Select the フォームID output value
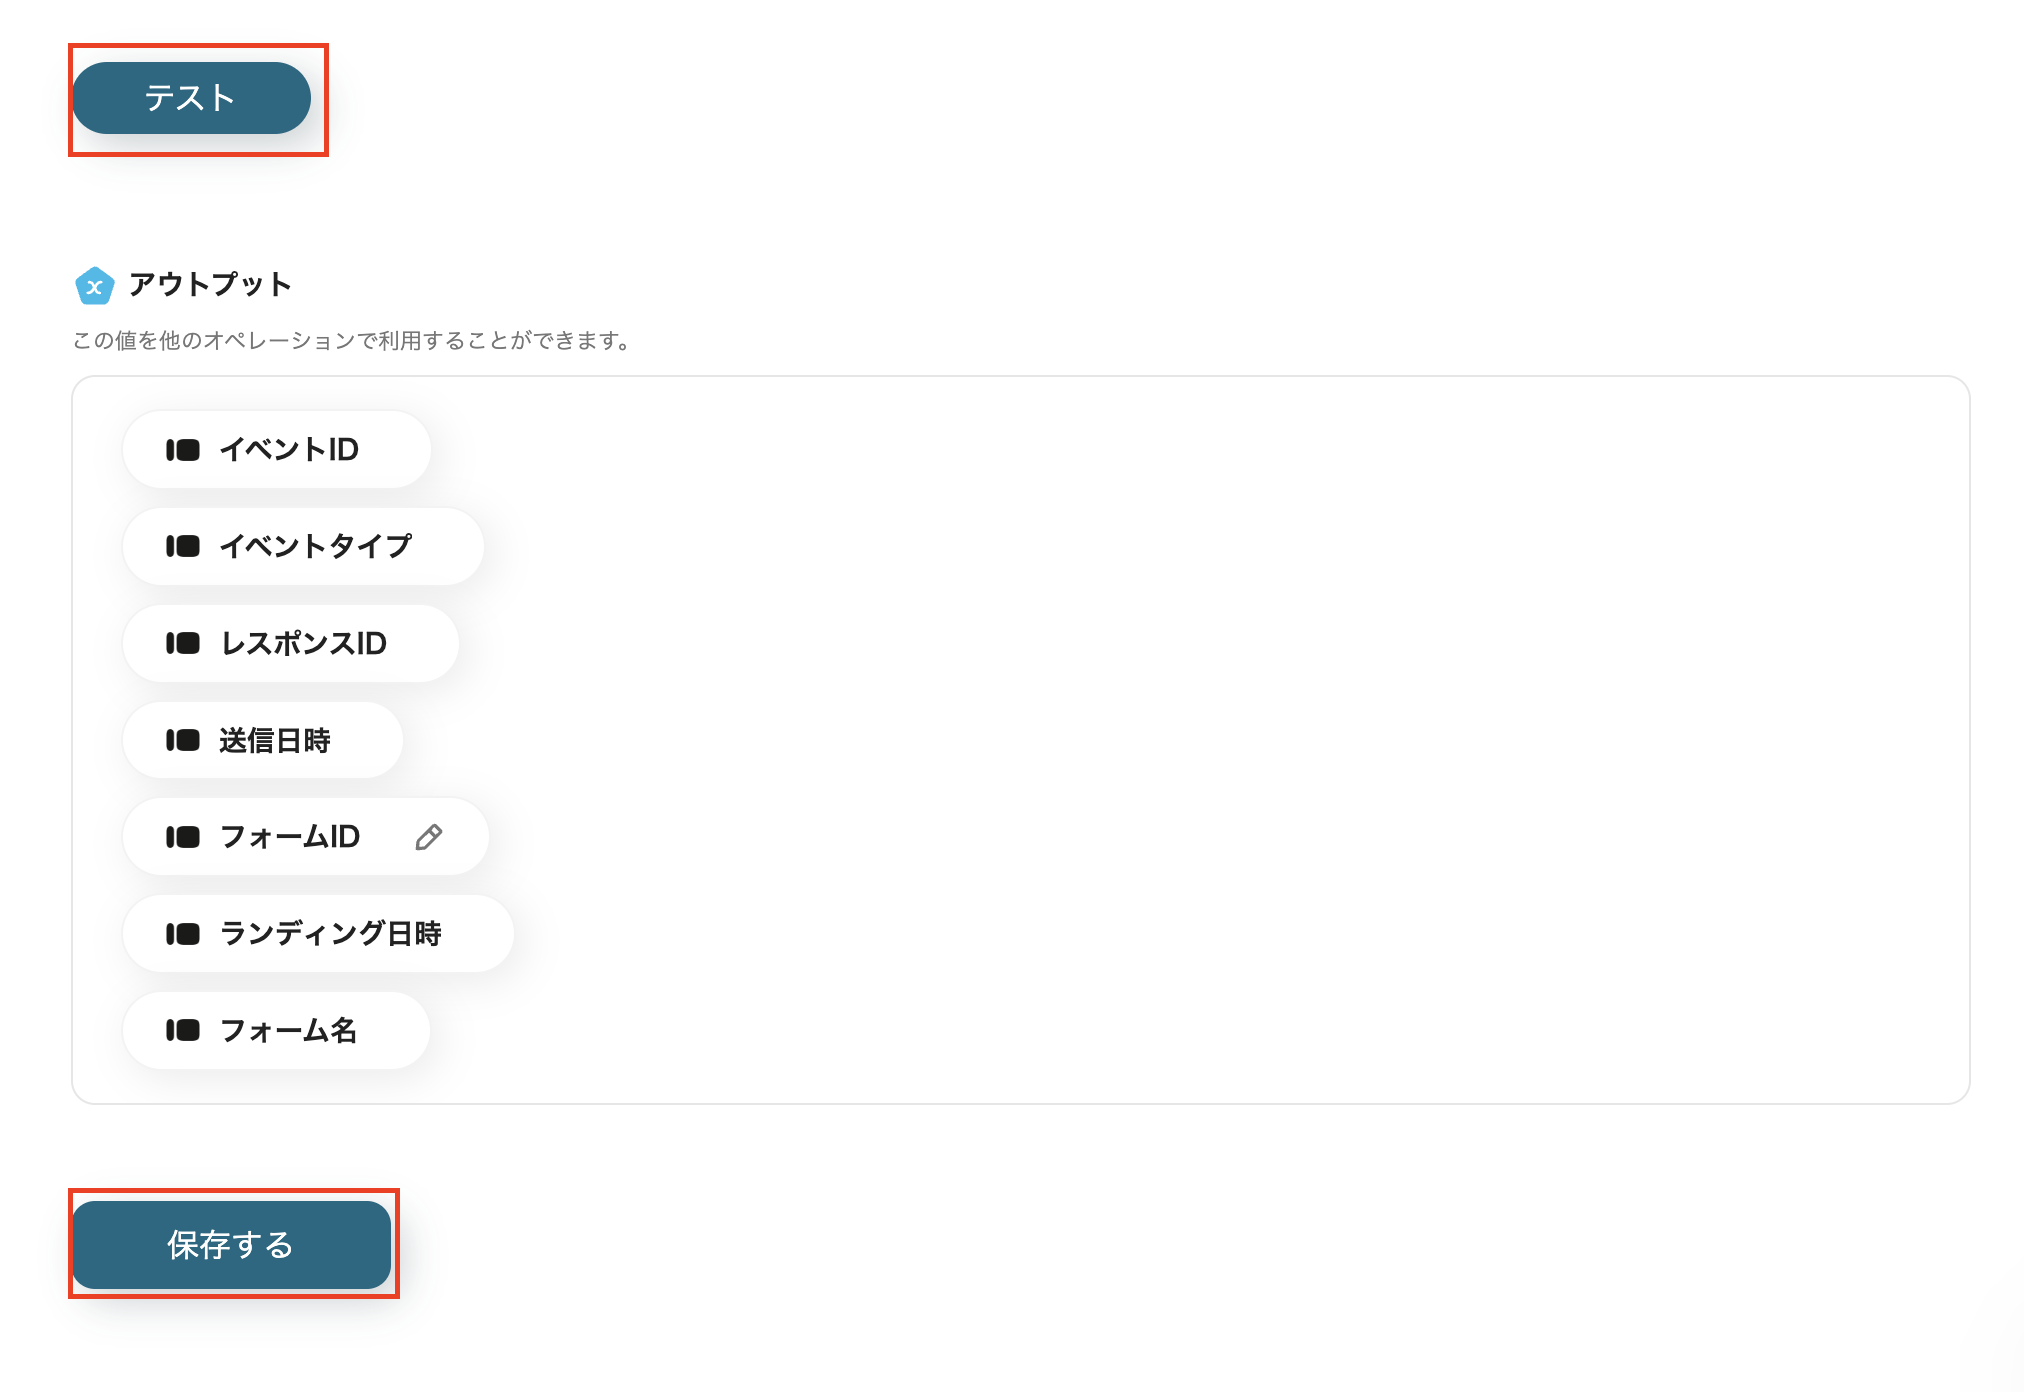The image size is (2024, 1392). pos(290,837)
